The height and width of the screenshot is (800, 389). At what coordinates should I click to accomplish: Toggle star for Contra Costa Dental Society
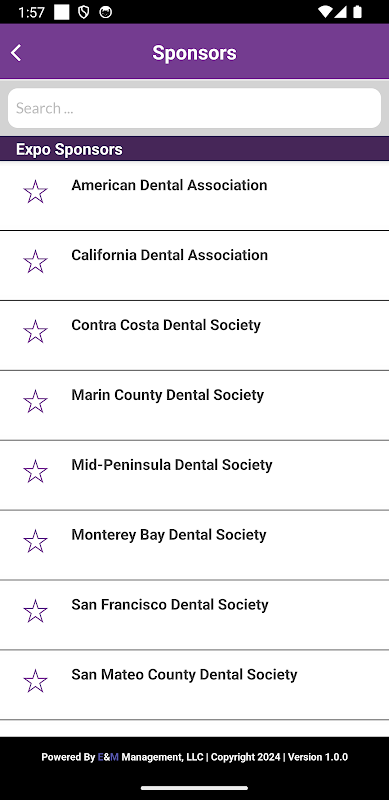35,332
